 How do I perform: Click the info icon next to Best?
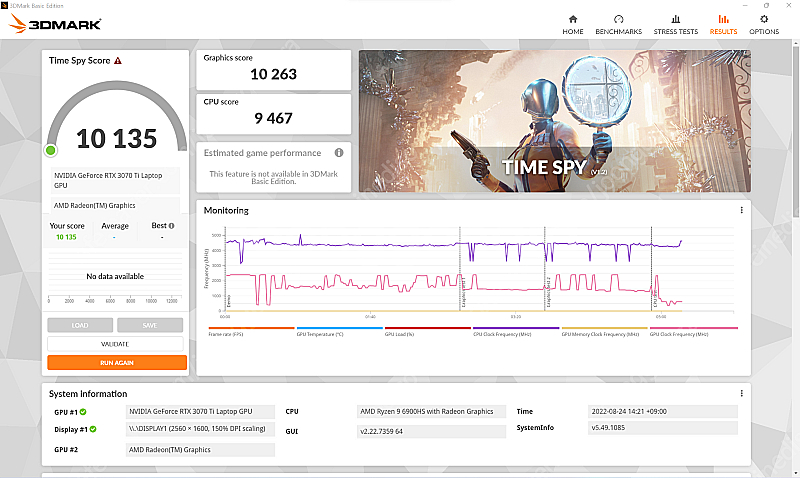coord(171,225)
